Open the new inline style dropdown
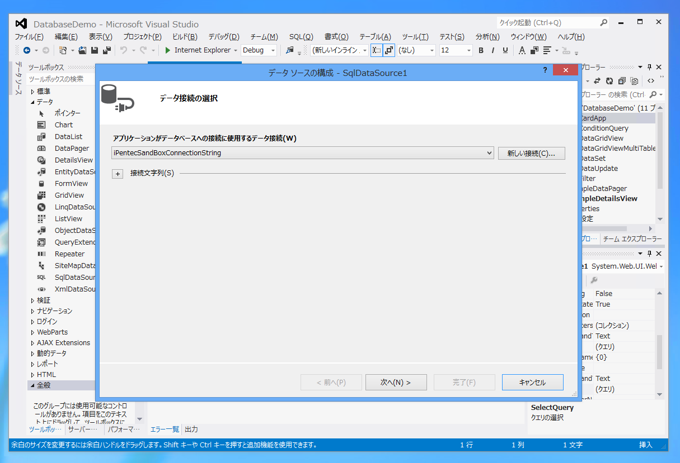This screenshot has height=463, width=680. coord(365,51)
